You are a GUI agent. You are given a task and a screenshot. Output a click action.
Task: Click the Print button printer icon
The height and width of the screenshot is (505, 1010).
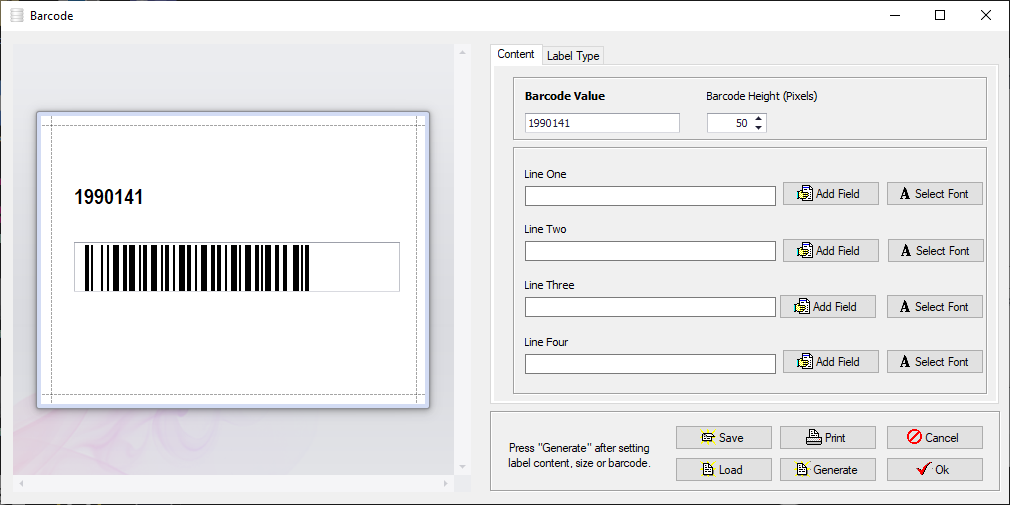(814, 438)
